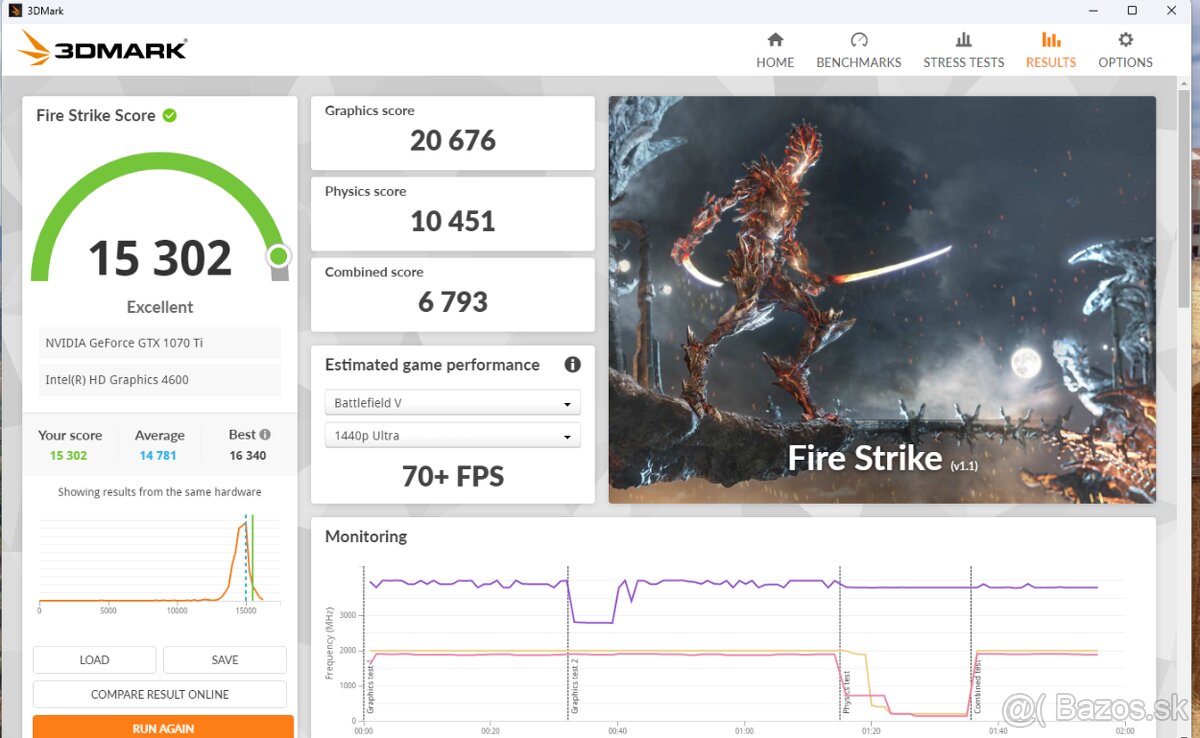Open the Stress Tests icon
This screenshot has height=738, width=1200.
click(963, 40)
